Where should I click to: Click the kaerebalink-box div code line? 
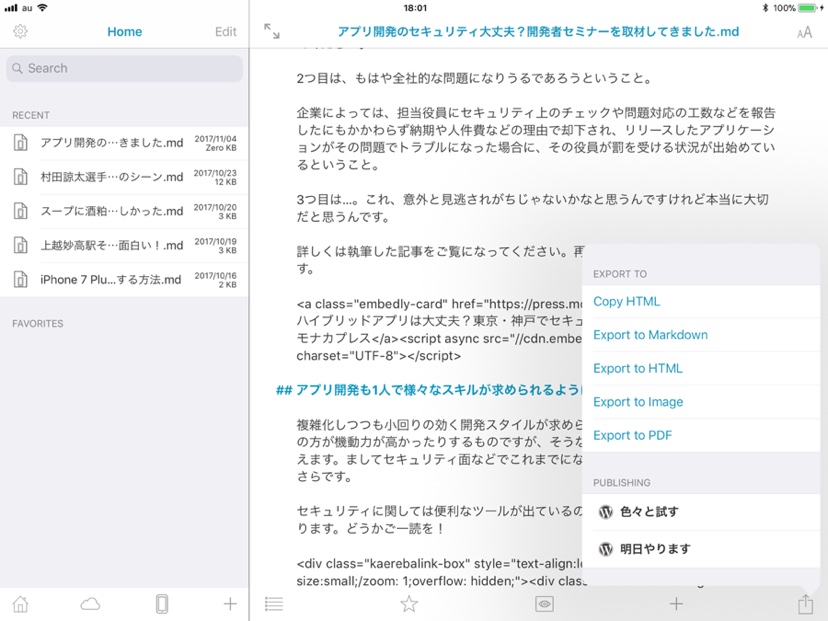tap(439, 564)
